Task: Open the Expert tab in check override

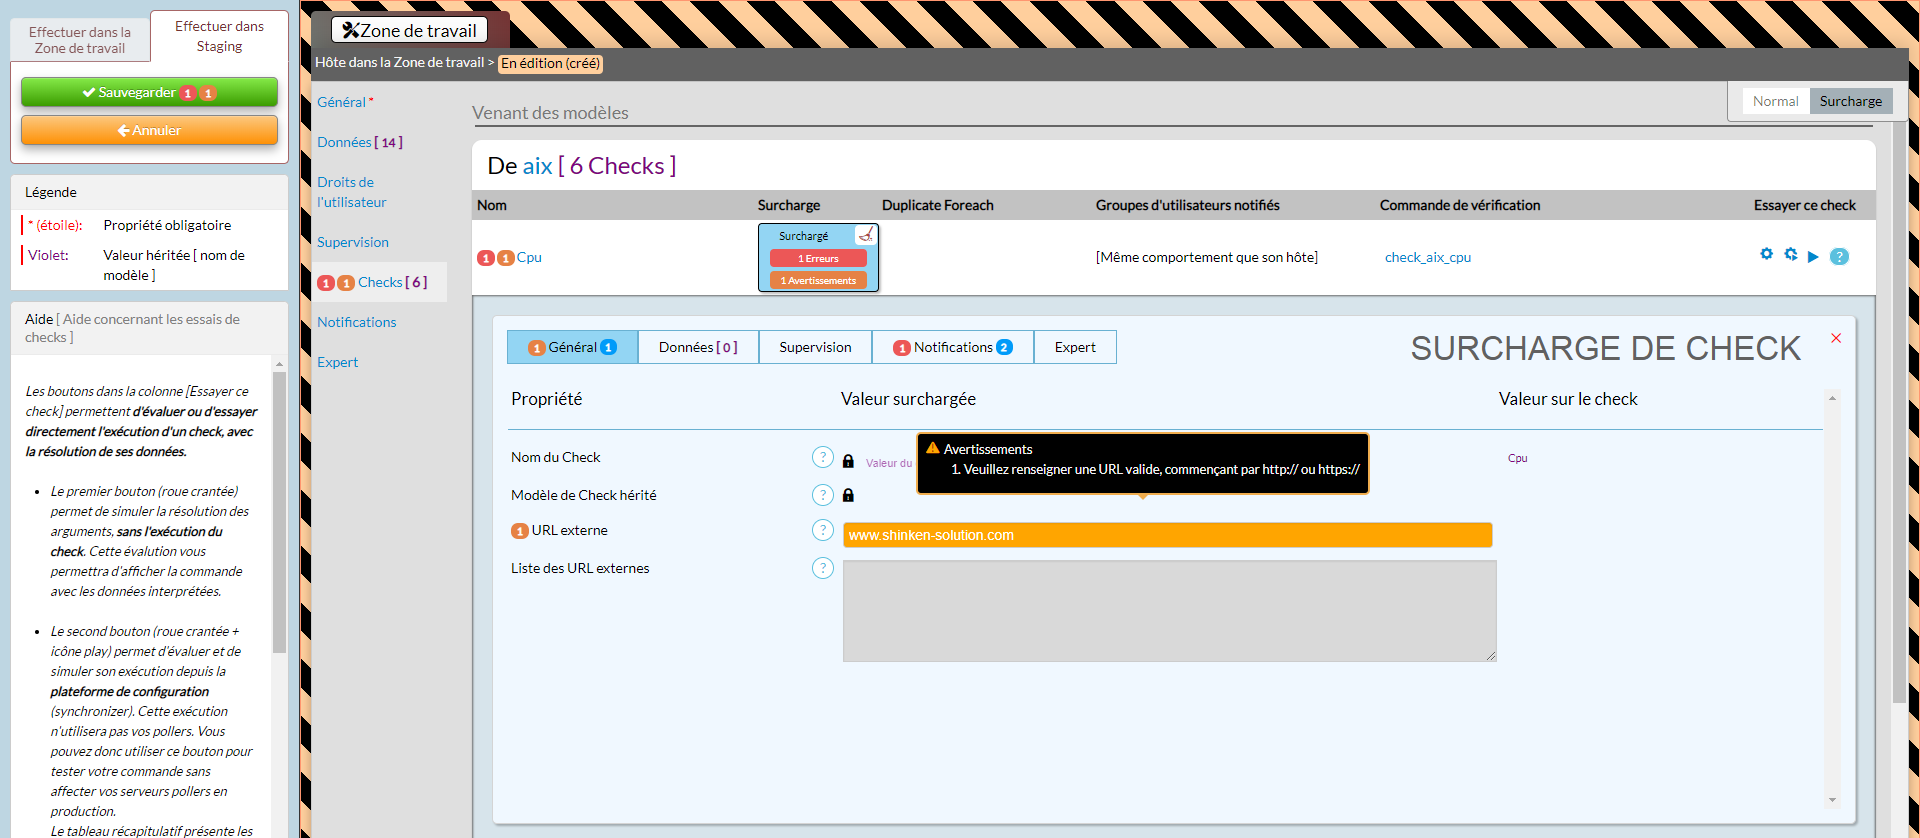Action: [1075, 347]
